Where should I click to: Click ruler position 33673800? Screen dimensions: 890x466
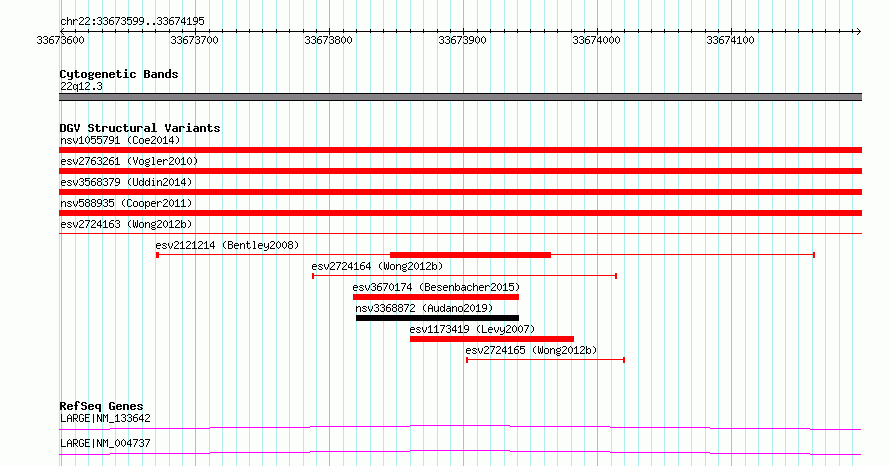pos(329,40)
